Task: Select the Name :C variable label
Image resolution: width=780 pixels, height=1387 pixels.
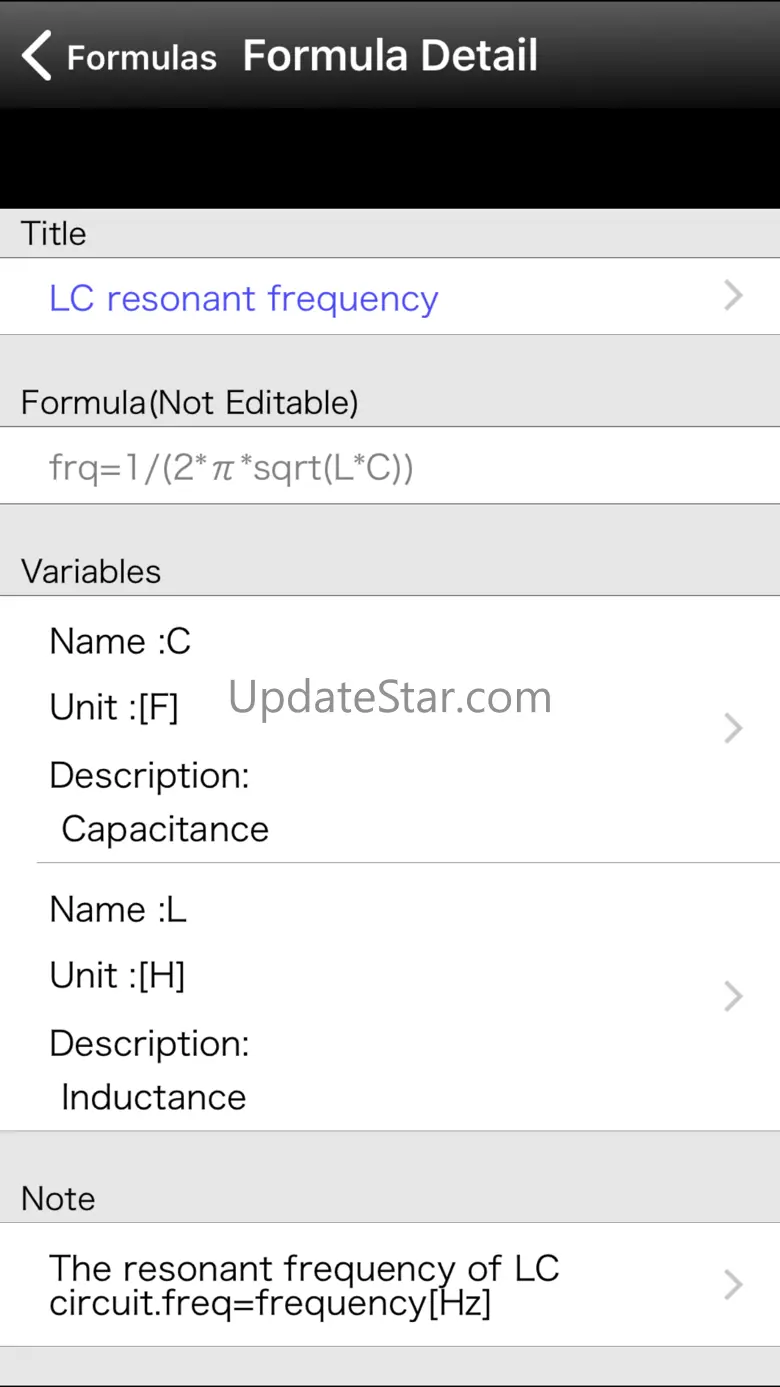Action: click(x=120, y=641)
